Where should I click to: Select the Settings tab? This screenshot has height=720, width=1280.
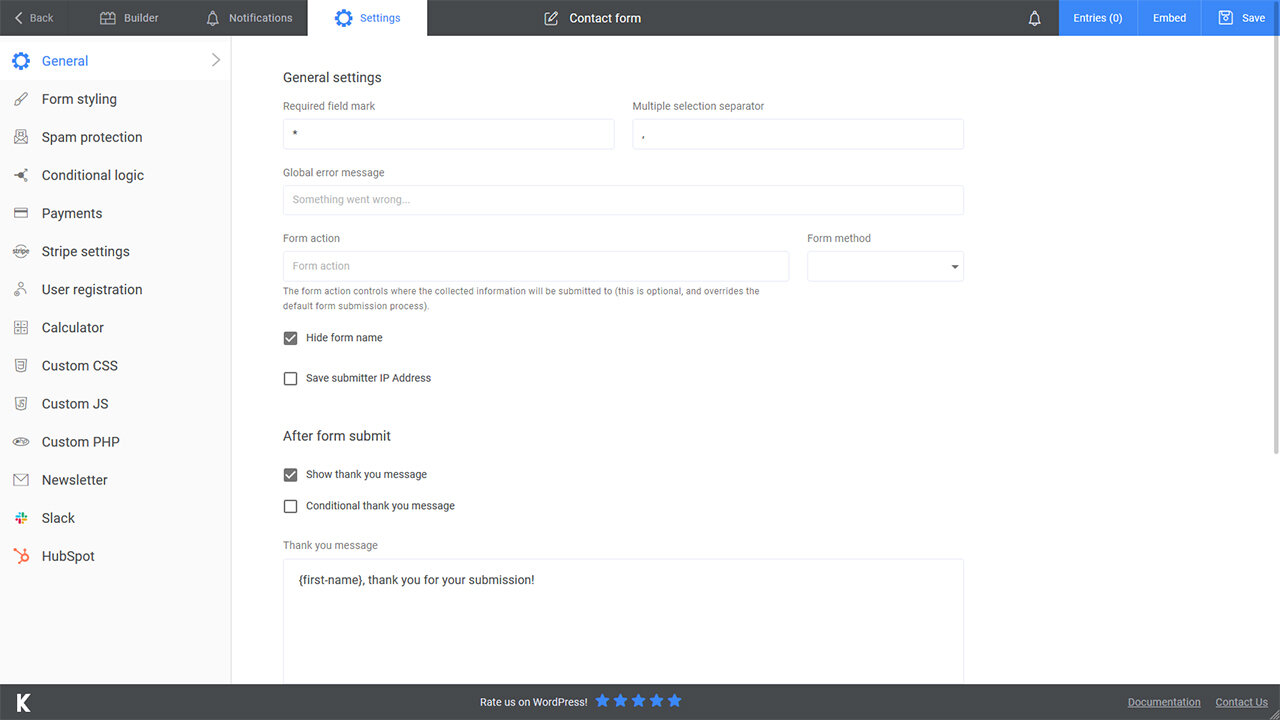point(367,18)
